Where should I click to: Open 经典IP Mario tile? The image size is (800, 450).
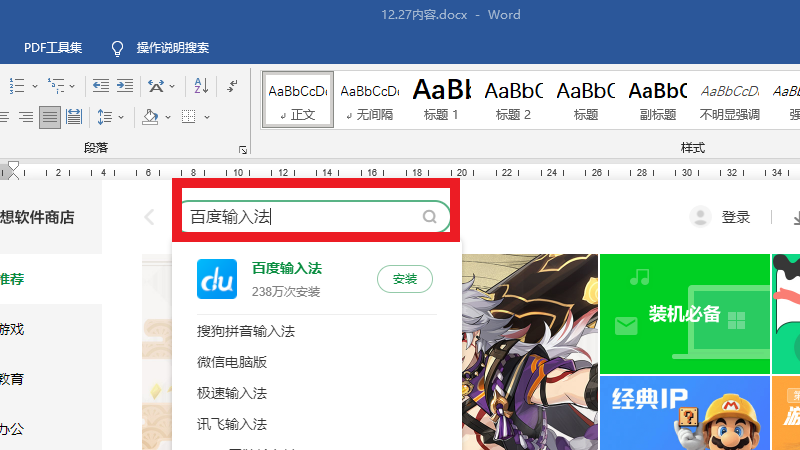[x=685, y=413]
